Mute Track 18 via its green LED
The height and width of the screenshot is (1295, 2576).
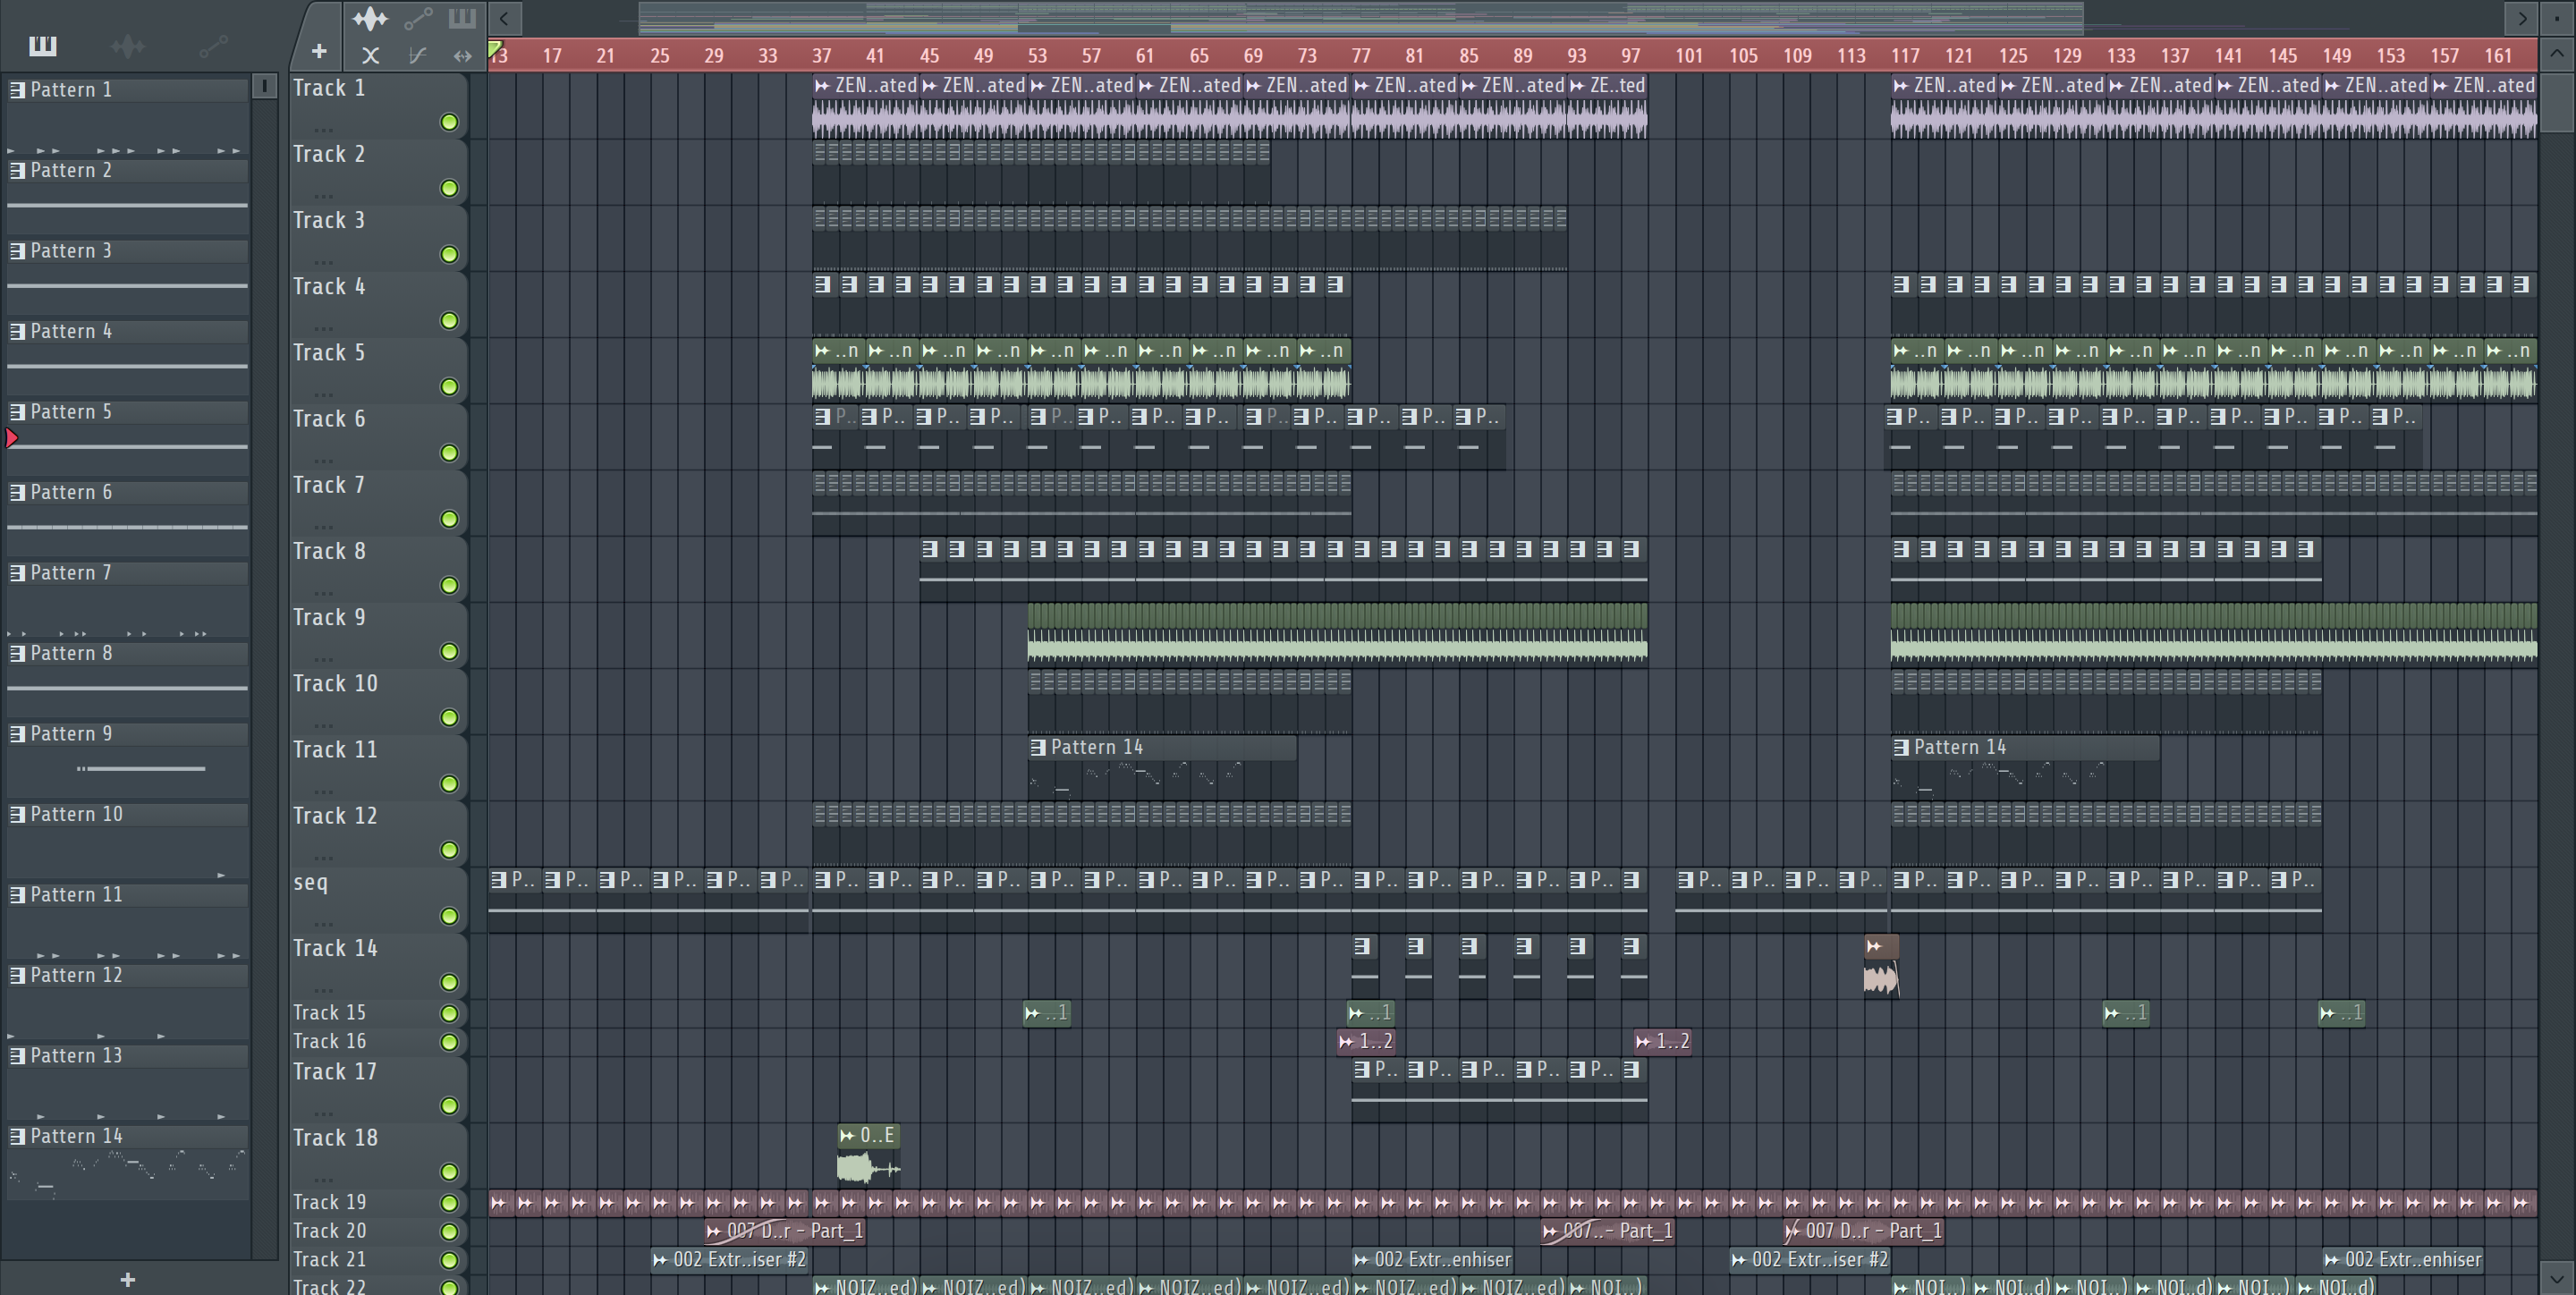449,1171
